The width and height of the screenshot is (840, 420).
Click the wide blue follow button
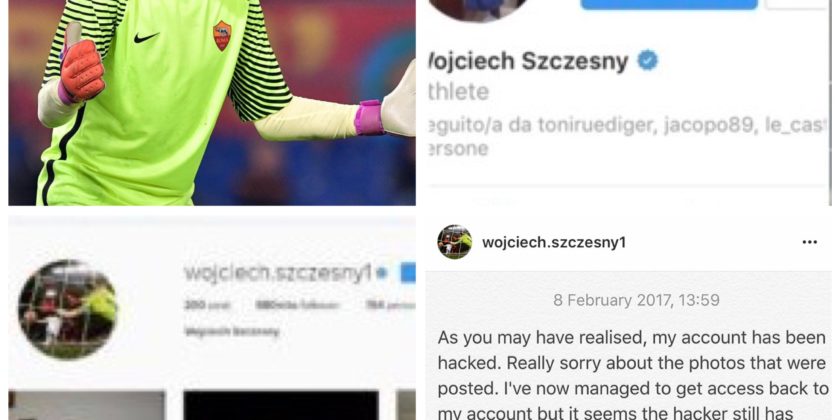pos(669,5)
